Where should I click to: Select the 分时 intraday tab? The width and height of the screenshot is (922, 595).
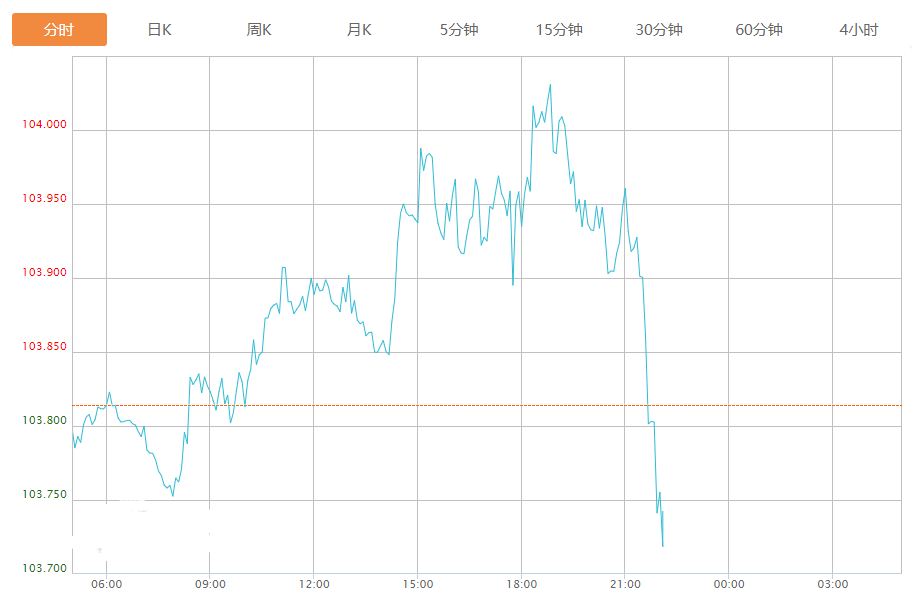[59, 30]
